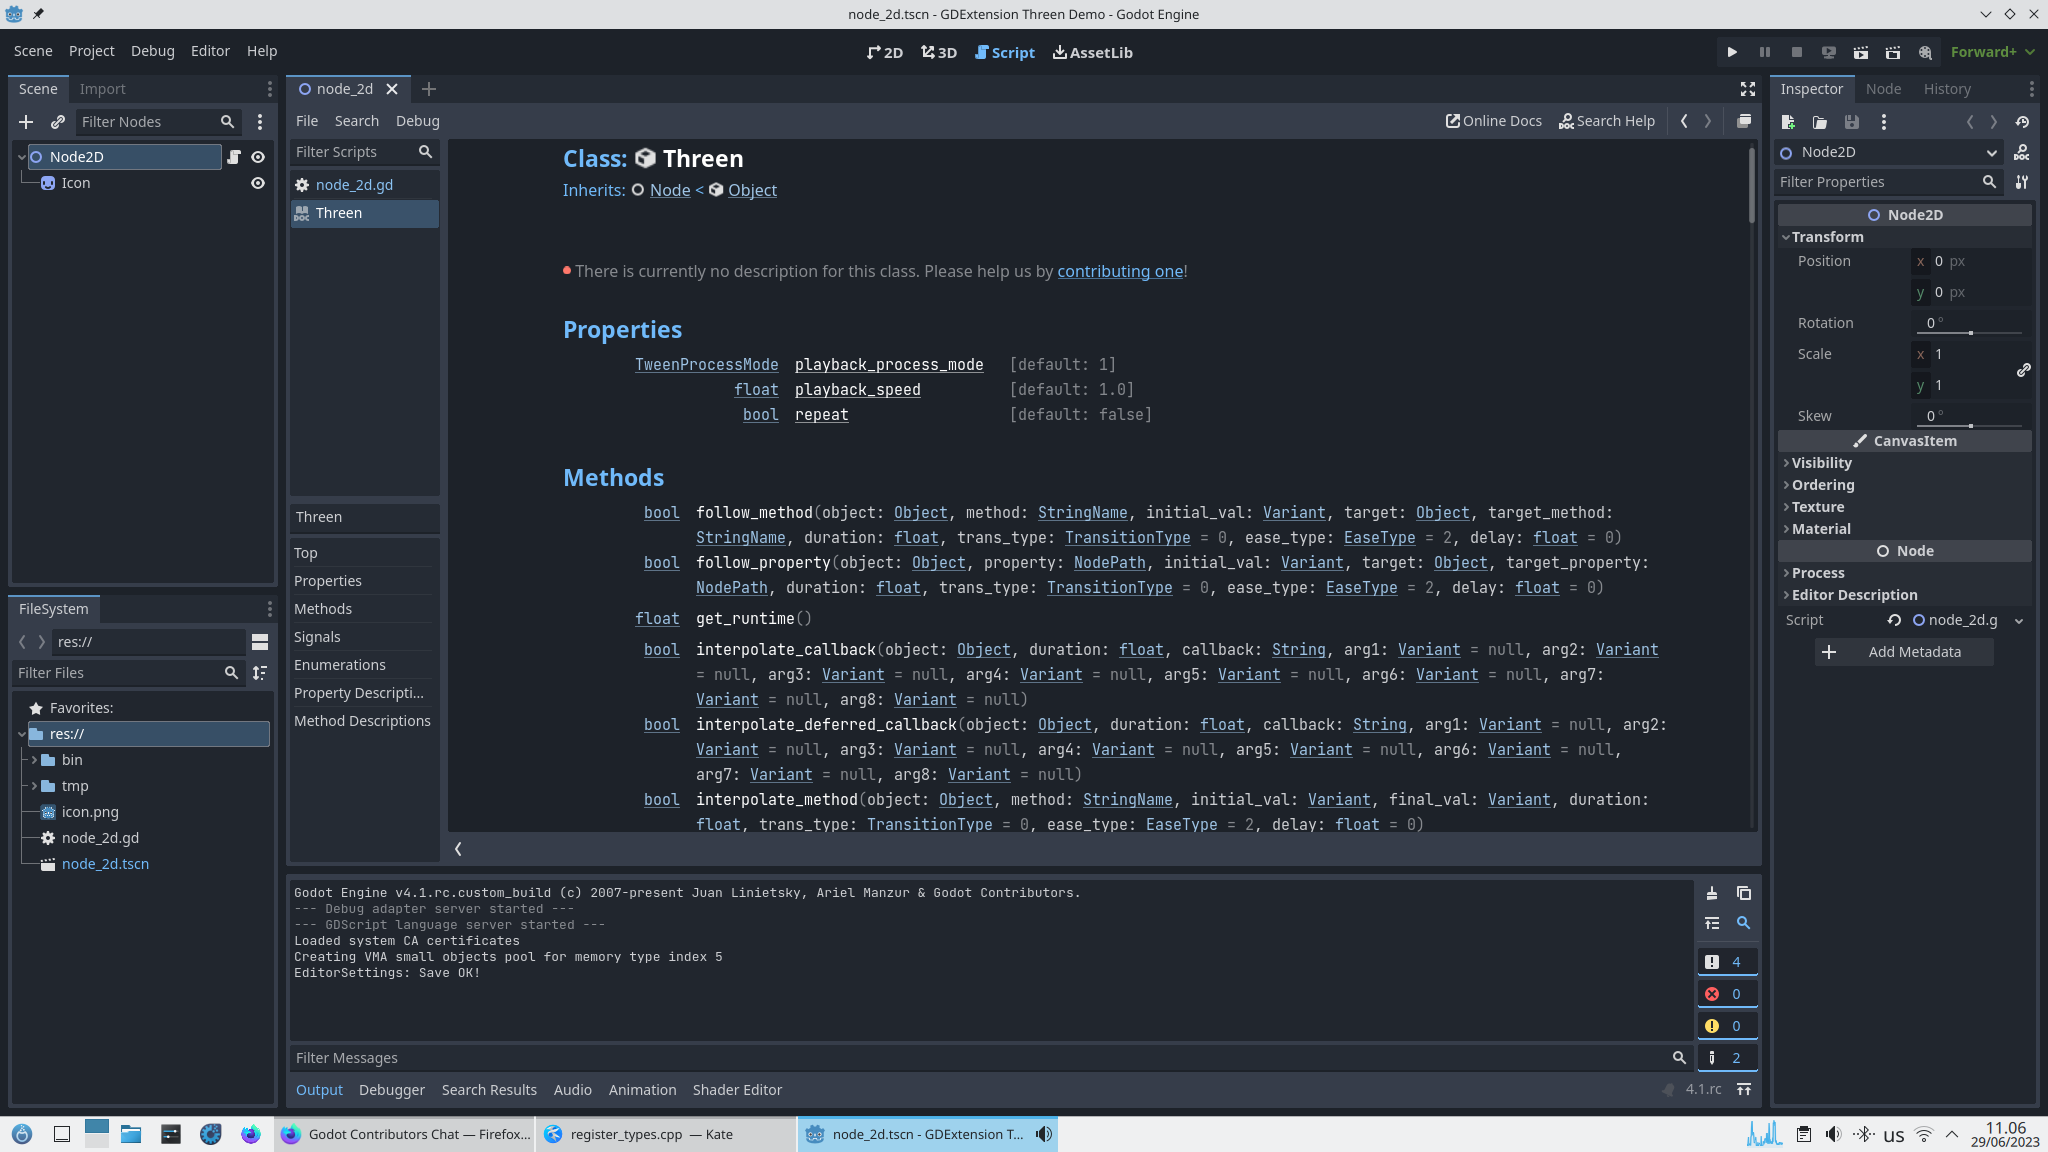The height and width of the screenshot is (1152, 2048).
Task: Toggle visibility of the Node2D node
Action: pos(257,156)
